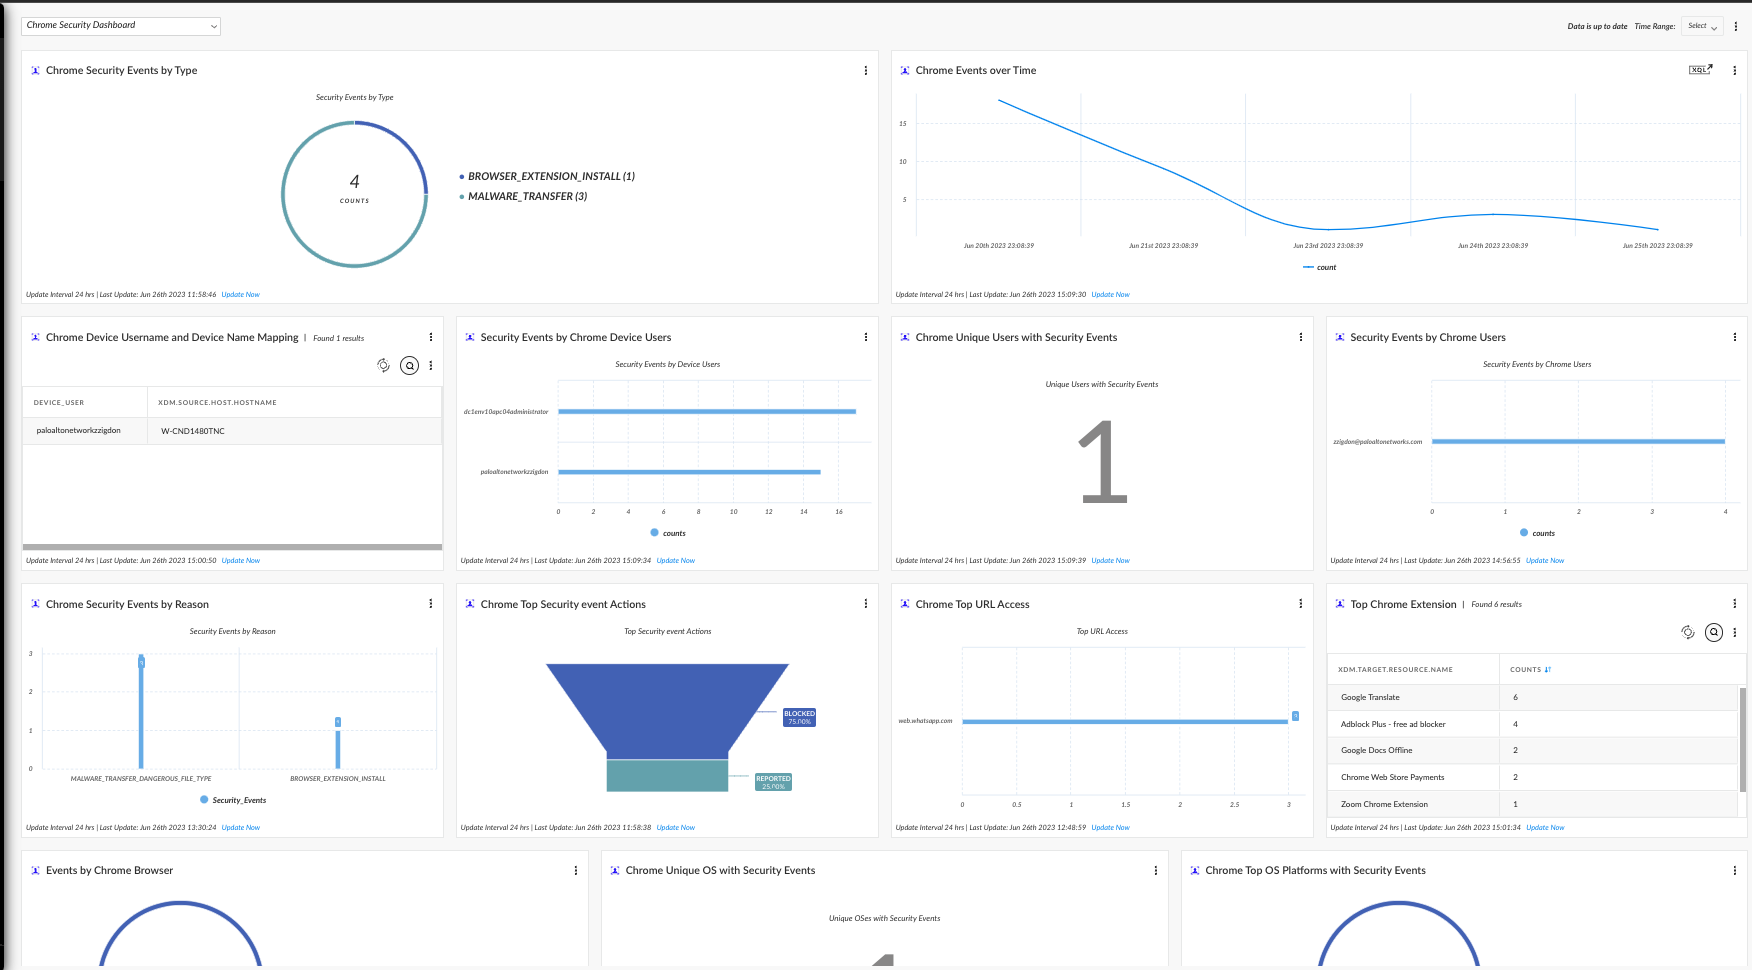Select the paloaltonetworkzzigdon table cell
Image resolution: width=1752 pixels, height=970 pixels.
coord(85,431)
